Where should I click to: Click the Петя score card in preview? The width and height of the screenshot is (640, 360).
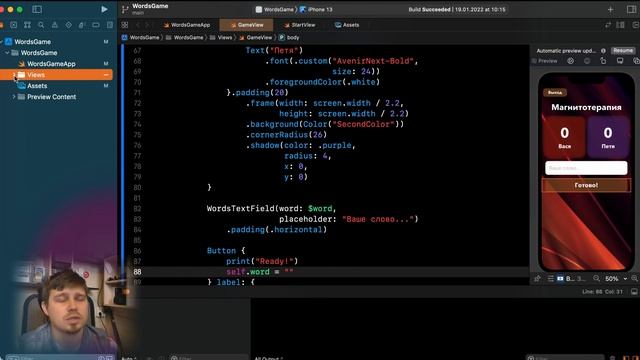(608, 138)
